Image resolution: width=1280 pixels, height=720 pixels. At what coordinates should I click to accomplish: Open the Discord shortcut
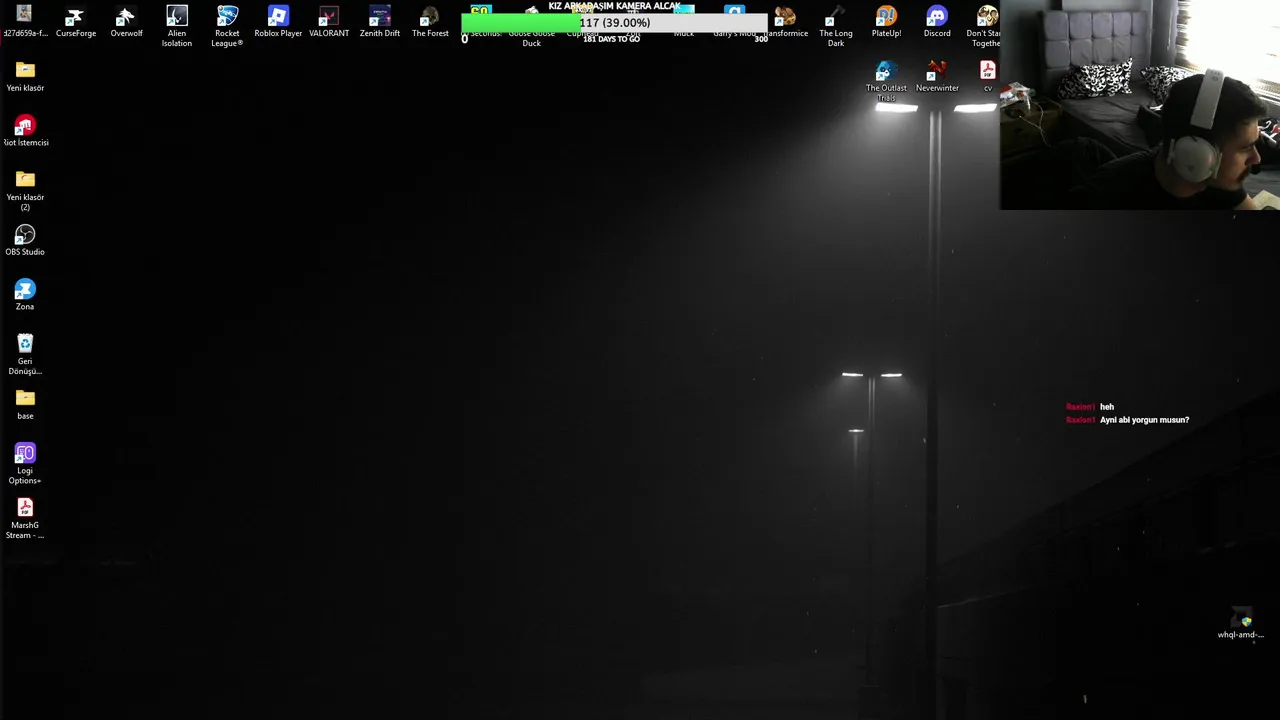click(x=937, y=22)
